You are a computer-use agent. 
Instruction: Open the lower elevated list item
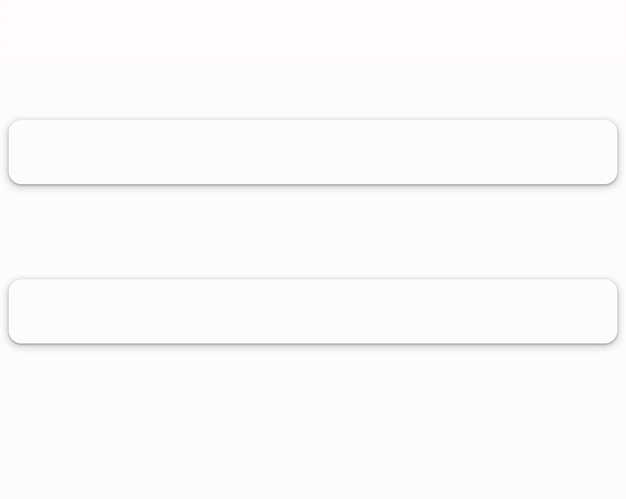click(313, 311)
